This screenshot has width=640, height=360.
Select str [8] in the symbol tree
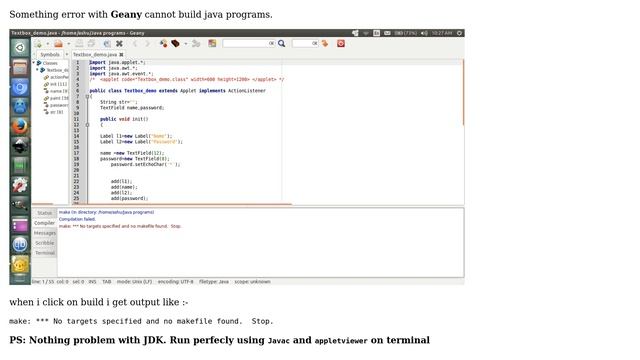pyautogui.click(x=57, y=112)
